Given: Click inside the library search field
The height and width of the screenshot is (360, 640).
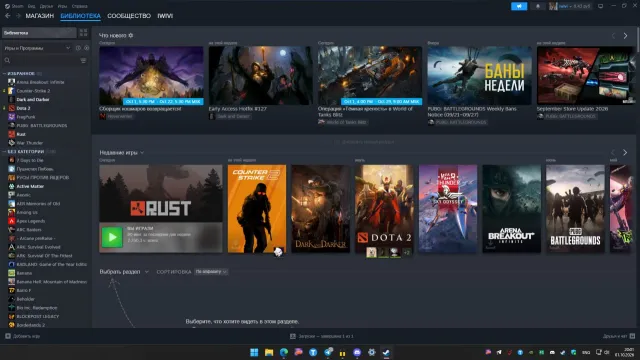Looking at the screenshot, I should 45,60.
